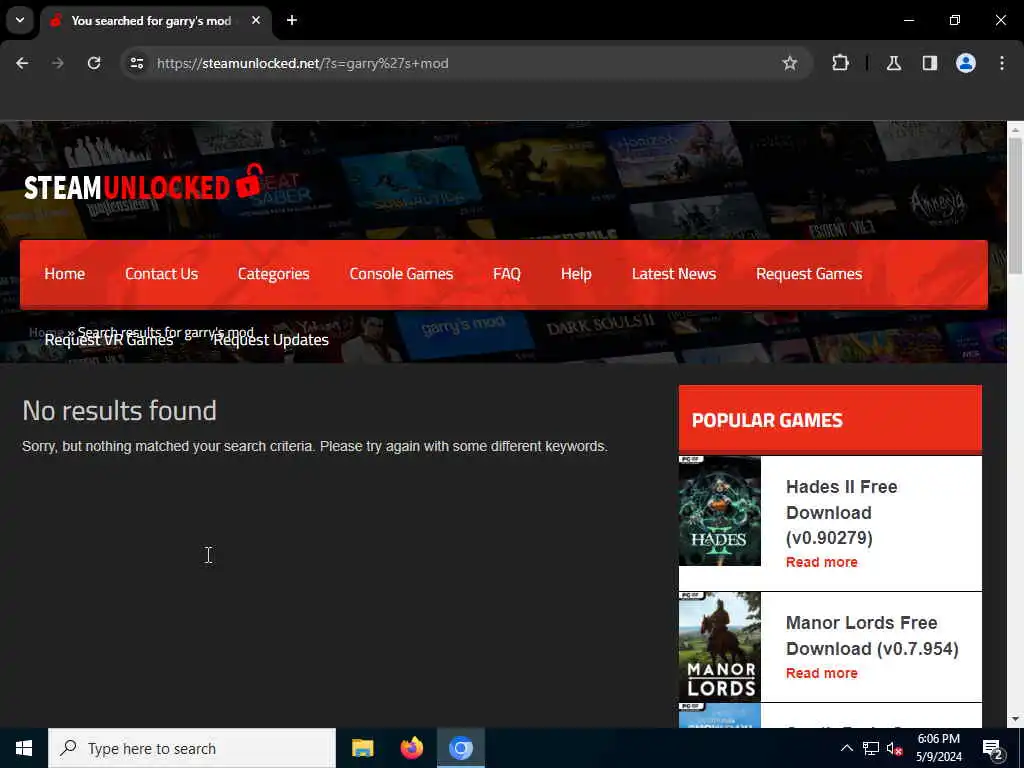The width and height of the screenshot is (1024, 768).
Task: Click the browser forward arrow
Action: pyautogui.click(x=58, y=63)
